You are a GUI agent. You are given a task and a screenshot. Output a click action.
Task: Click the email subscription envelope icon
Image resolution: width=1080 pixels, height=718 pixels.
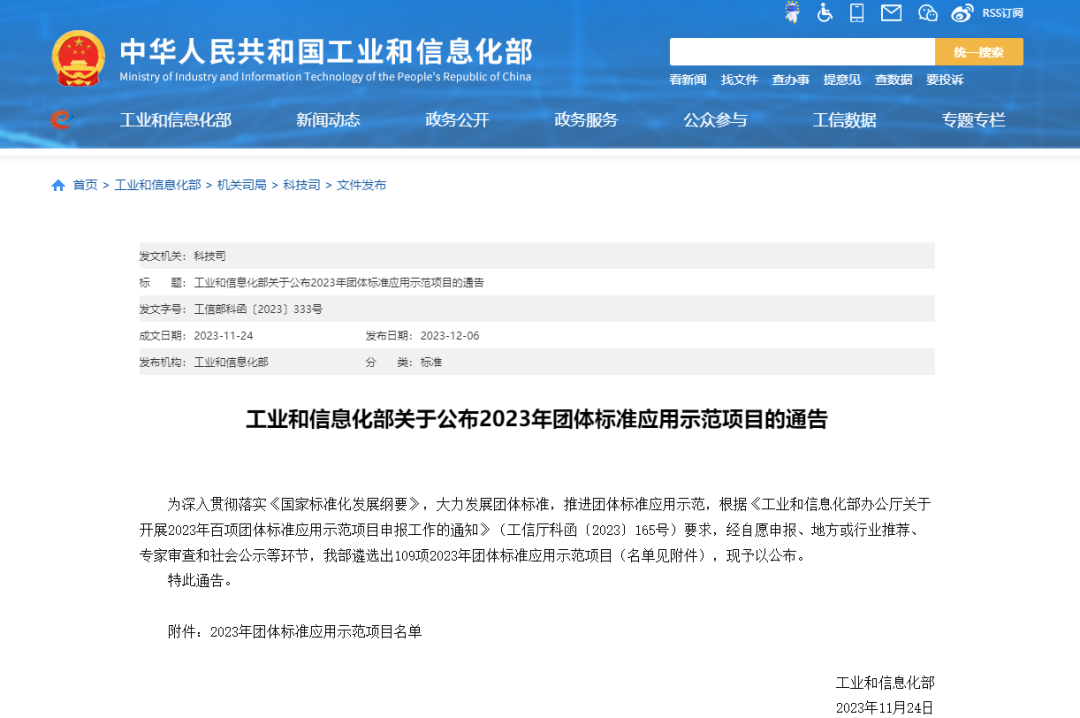pos(891,13)
